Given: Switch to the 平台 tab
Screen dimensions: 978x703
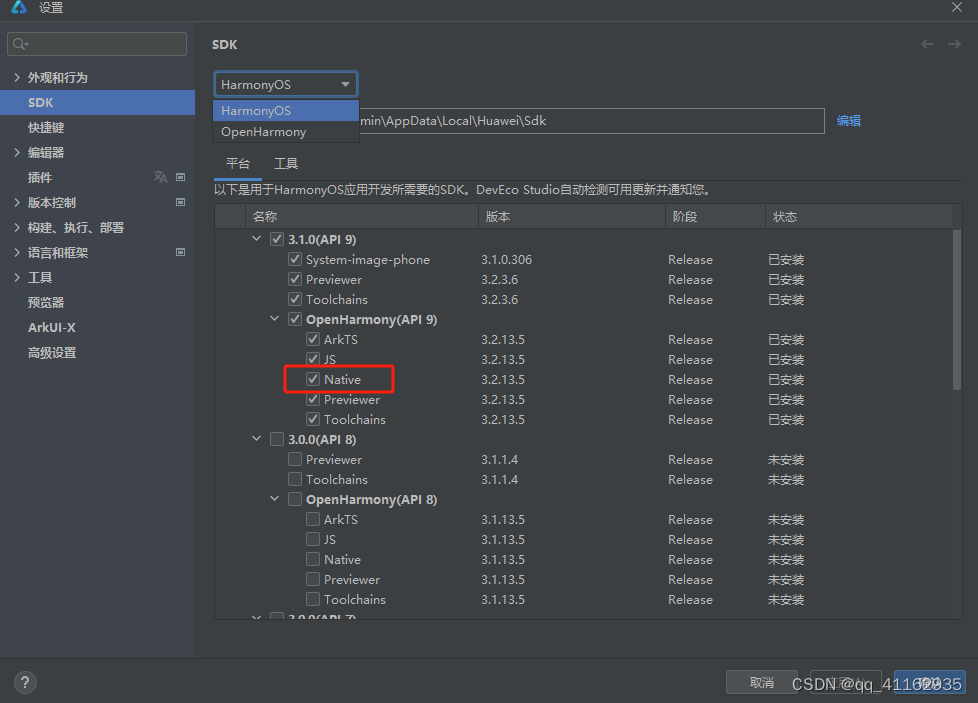Looking at the screenshot, I should [238, 163].
